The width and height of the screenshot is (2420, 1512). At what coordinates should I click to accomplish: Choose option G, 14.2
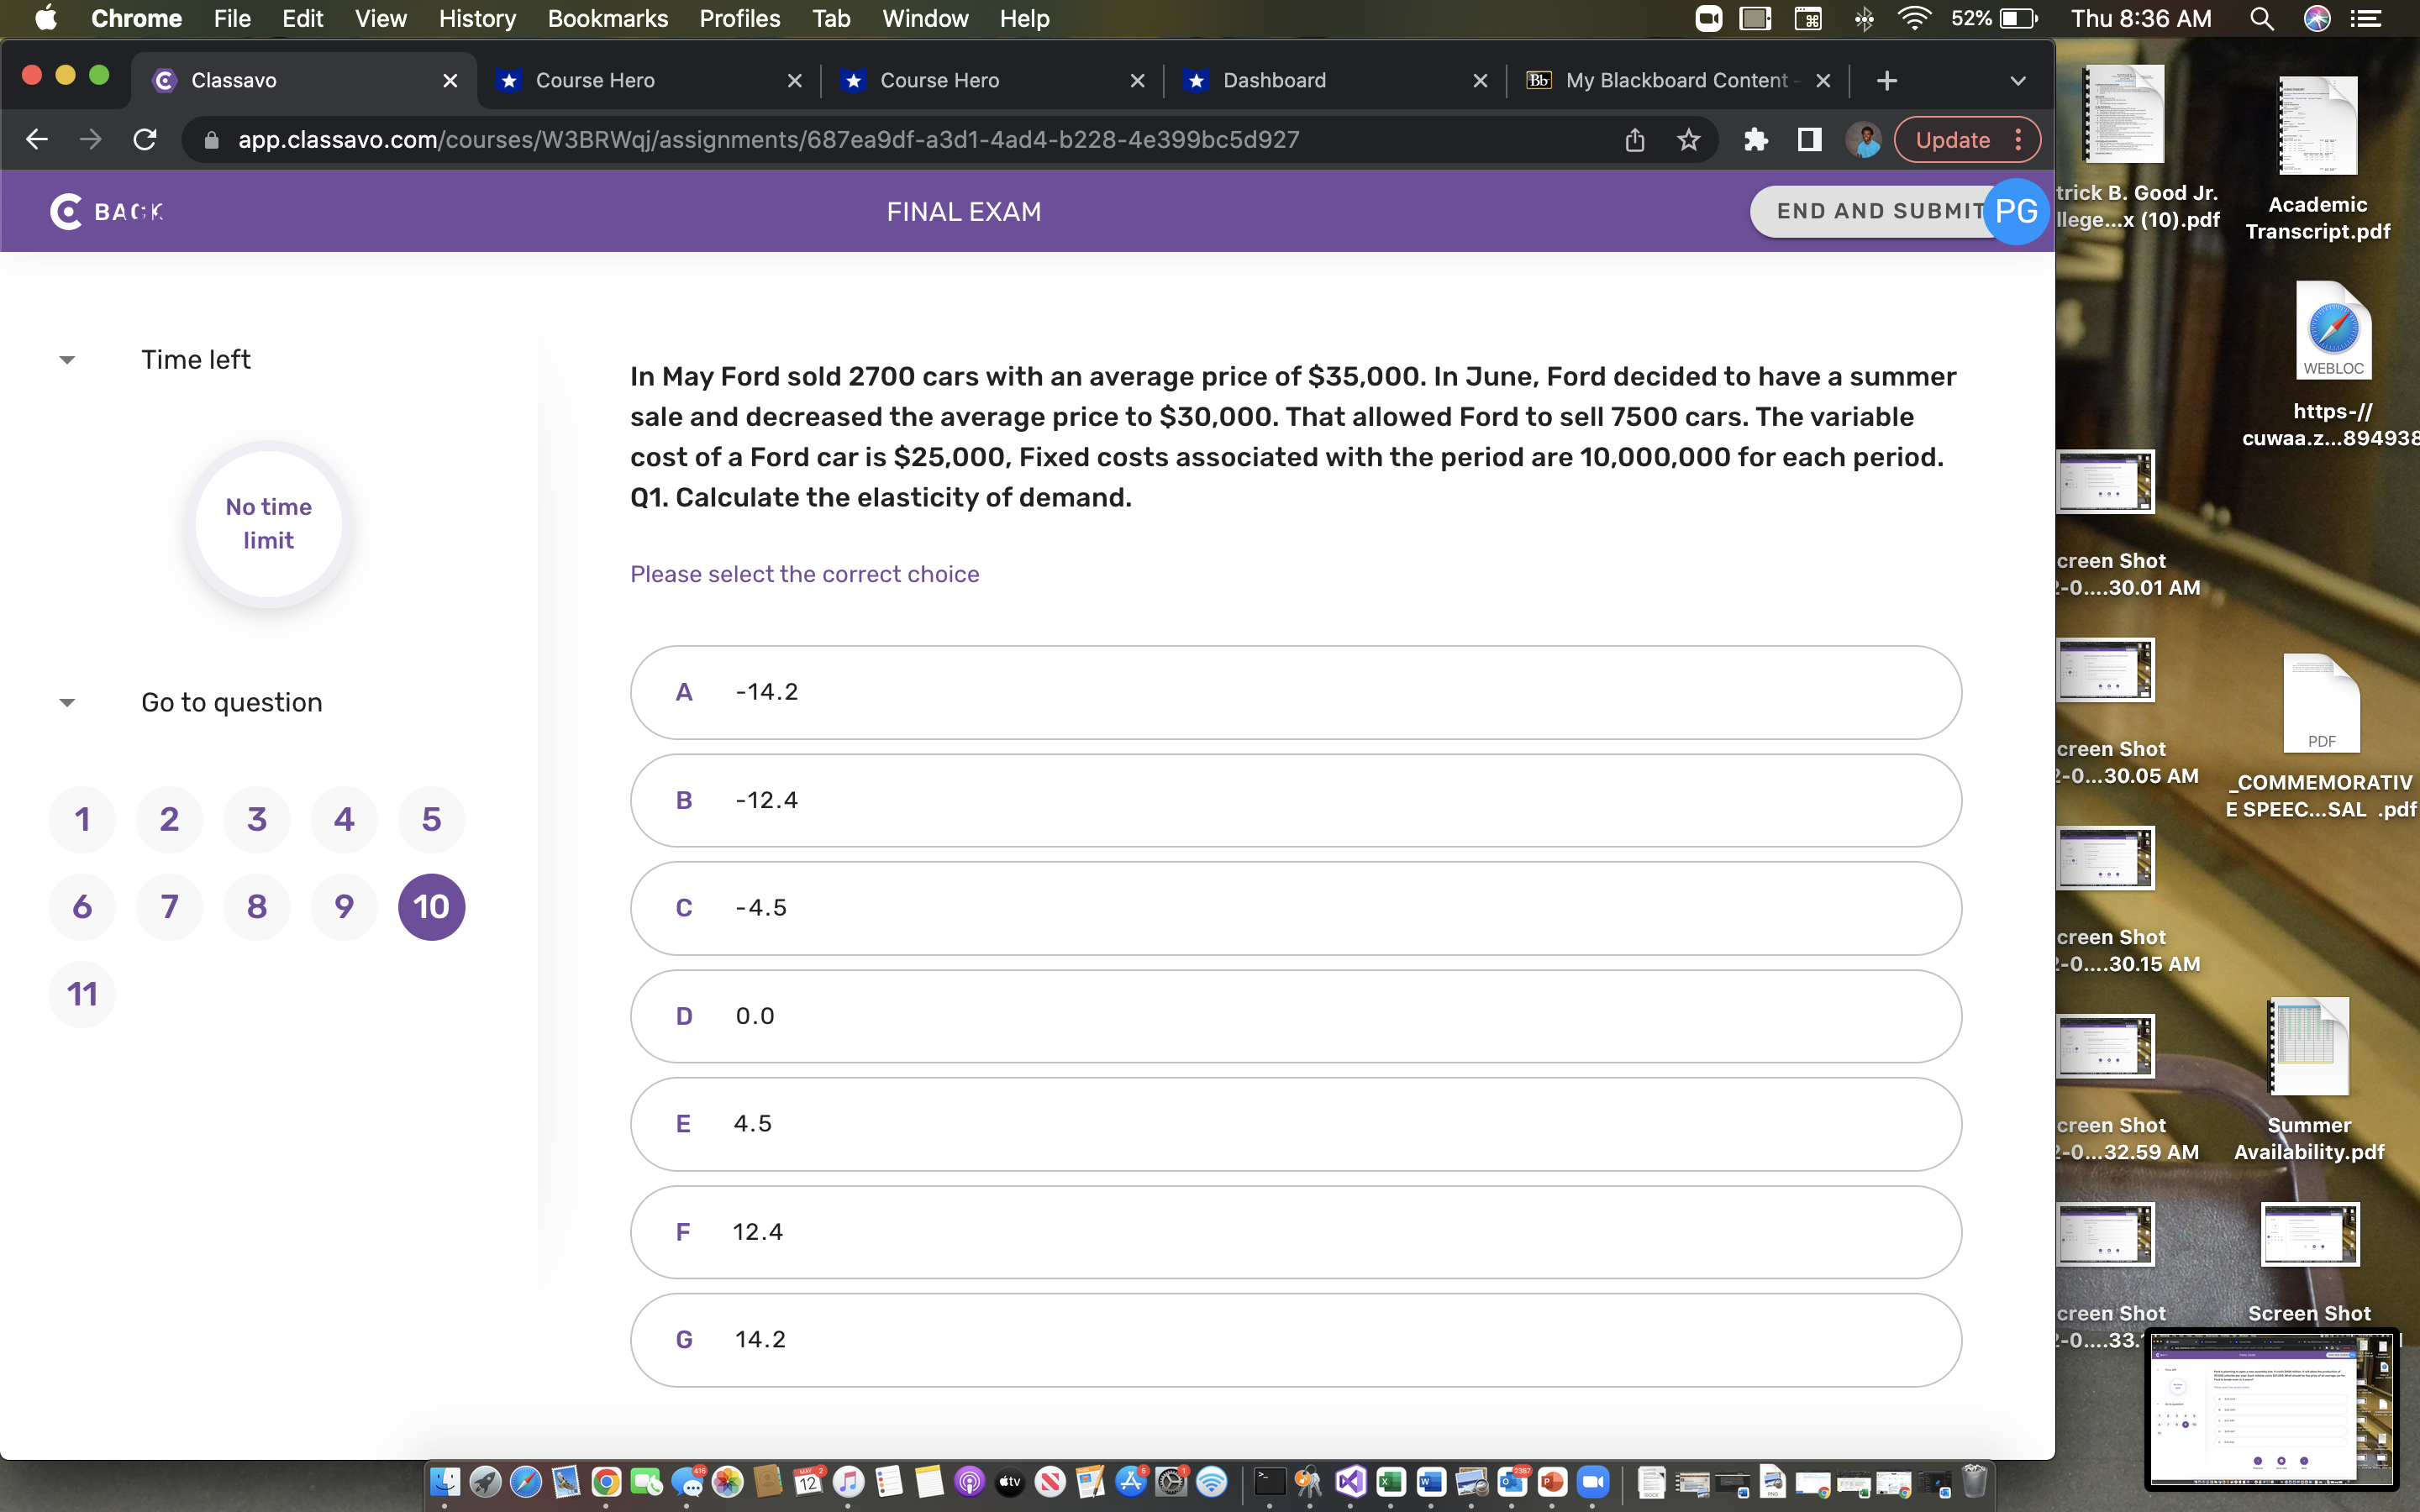[x=1295, y=1340]
